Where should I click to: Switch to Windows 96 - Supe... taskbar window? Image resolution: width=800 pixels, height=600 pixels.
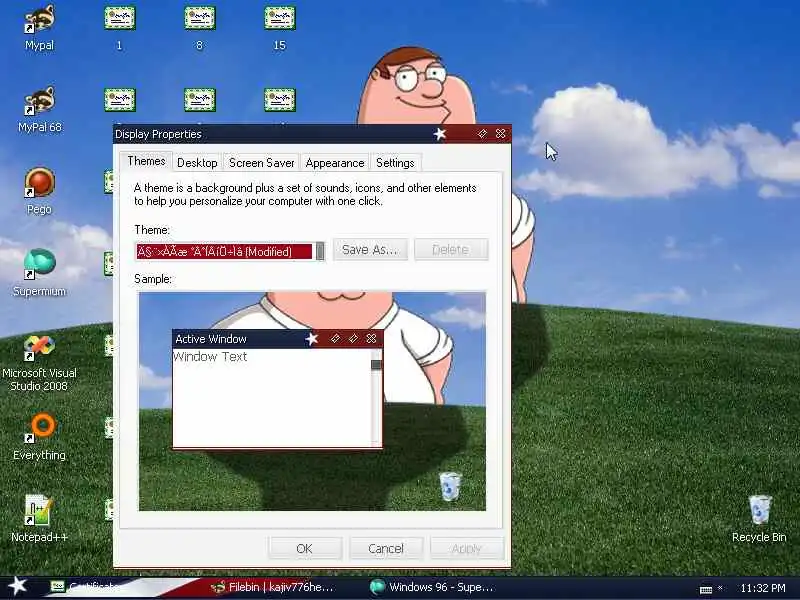(432, 587)
